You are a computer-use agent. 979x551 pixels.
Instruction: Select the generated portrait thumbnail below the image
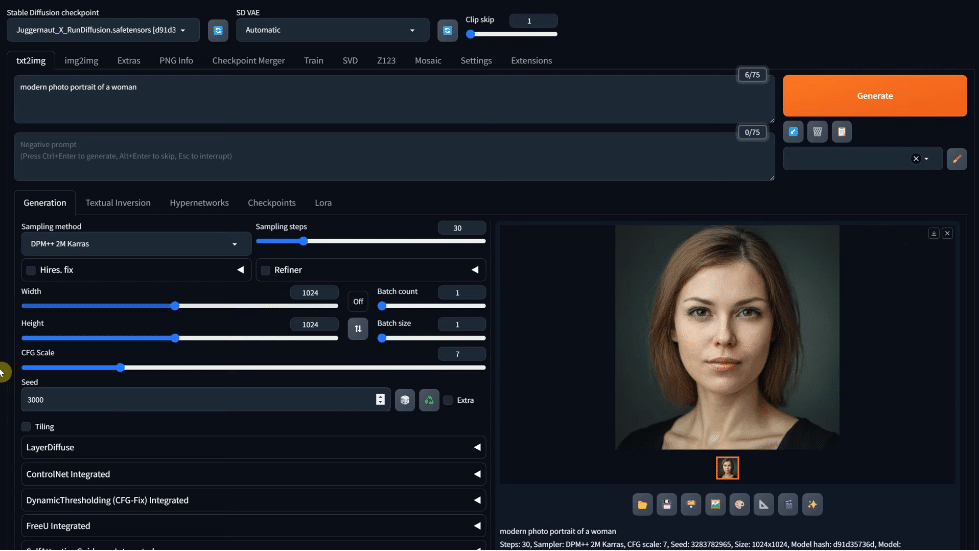(x=727, y=468)
